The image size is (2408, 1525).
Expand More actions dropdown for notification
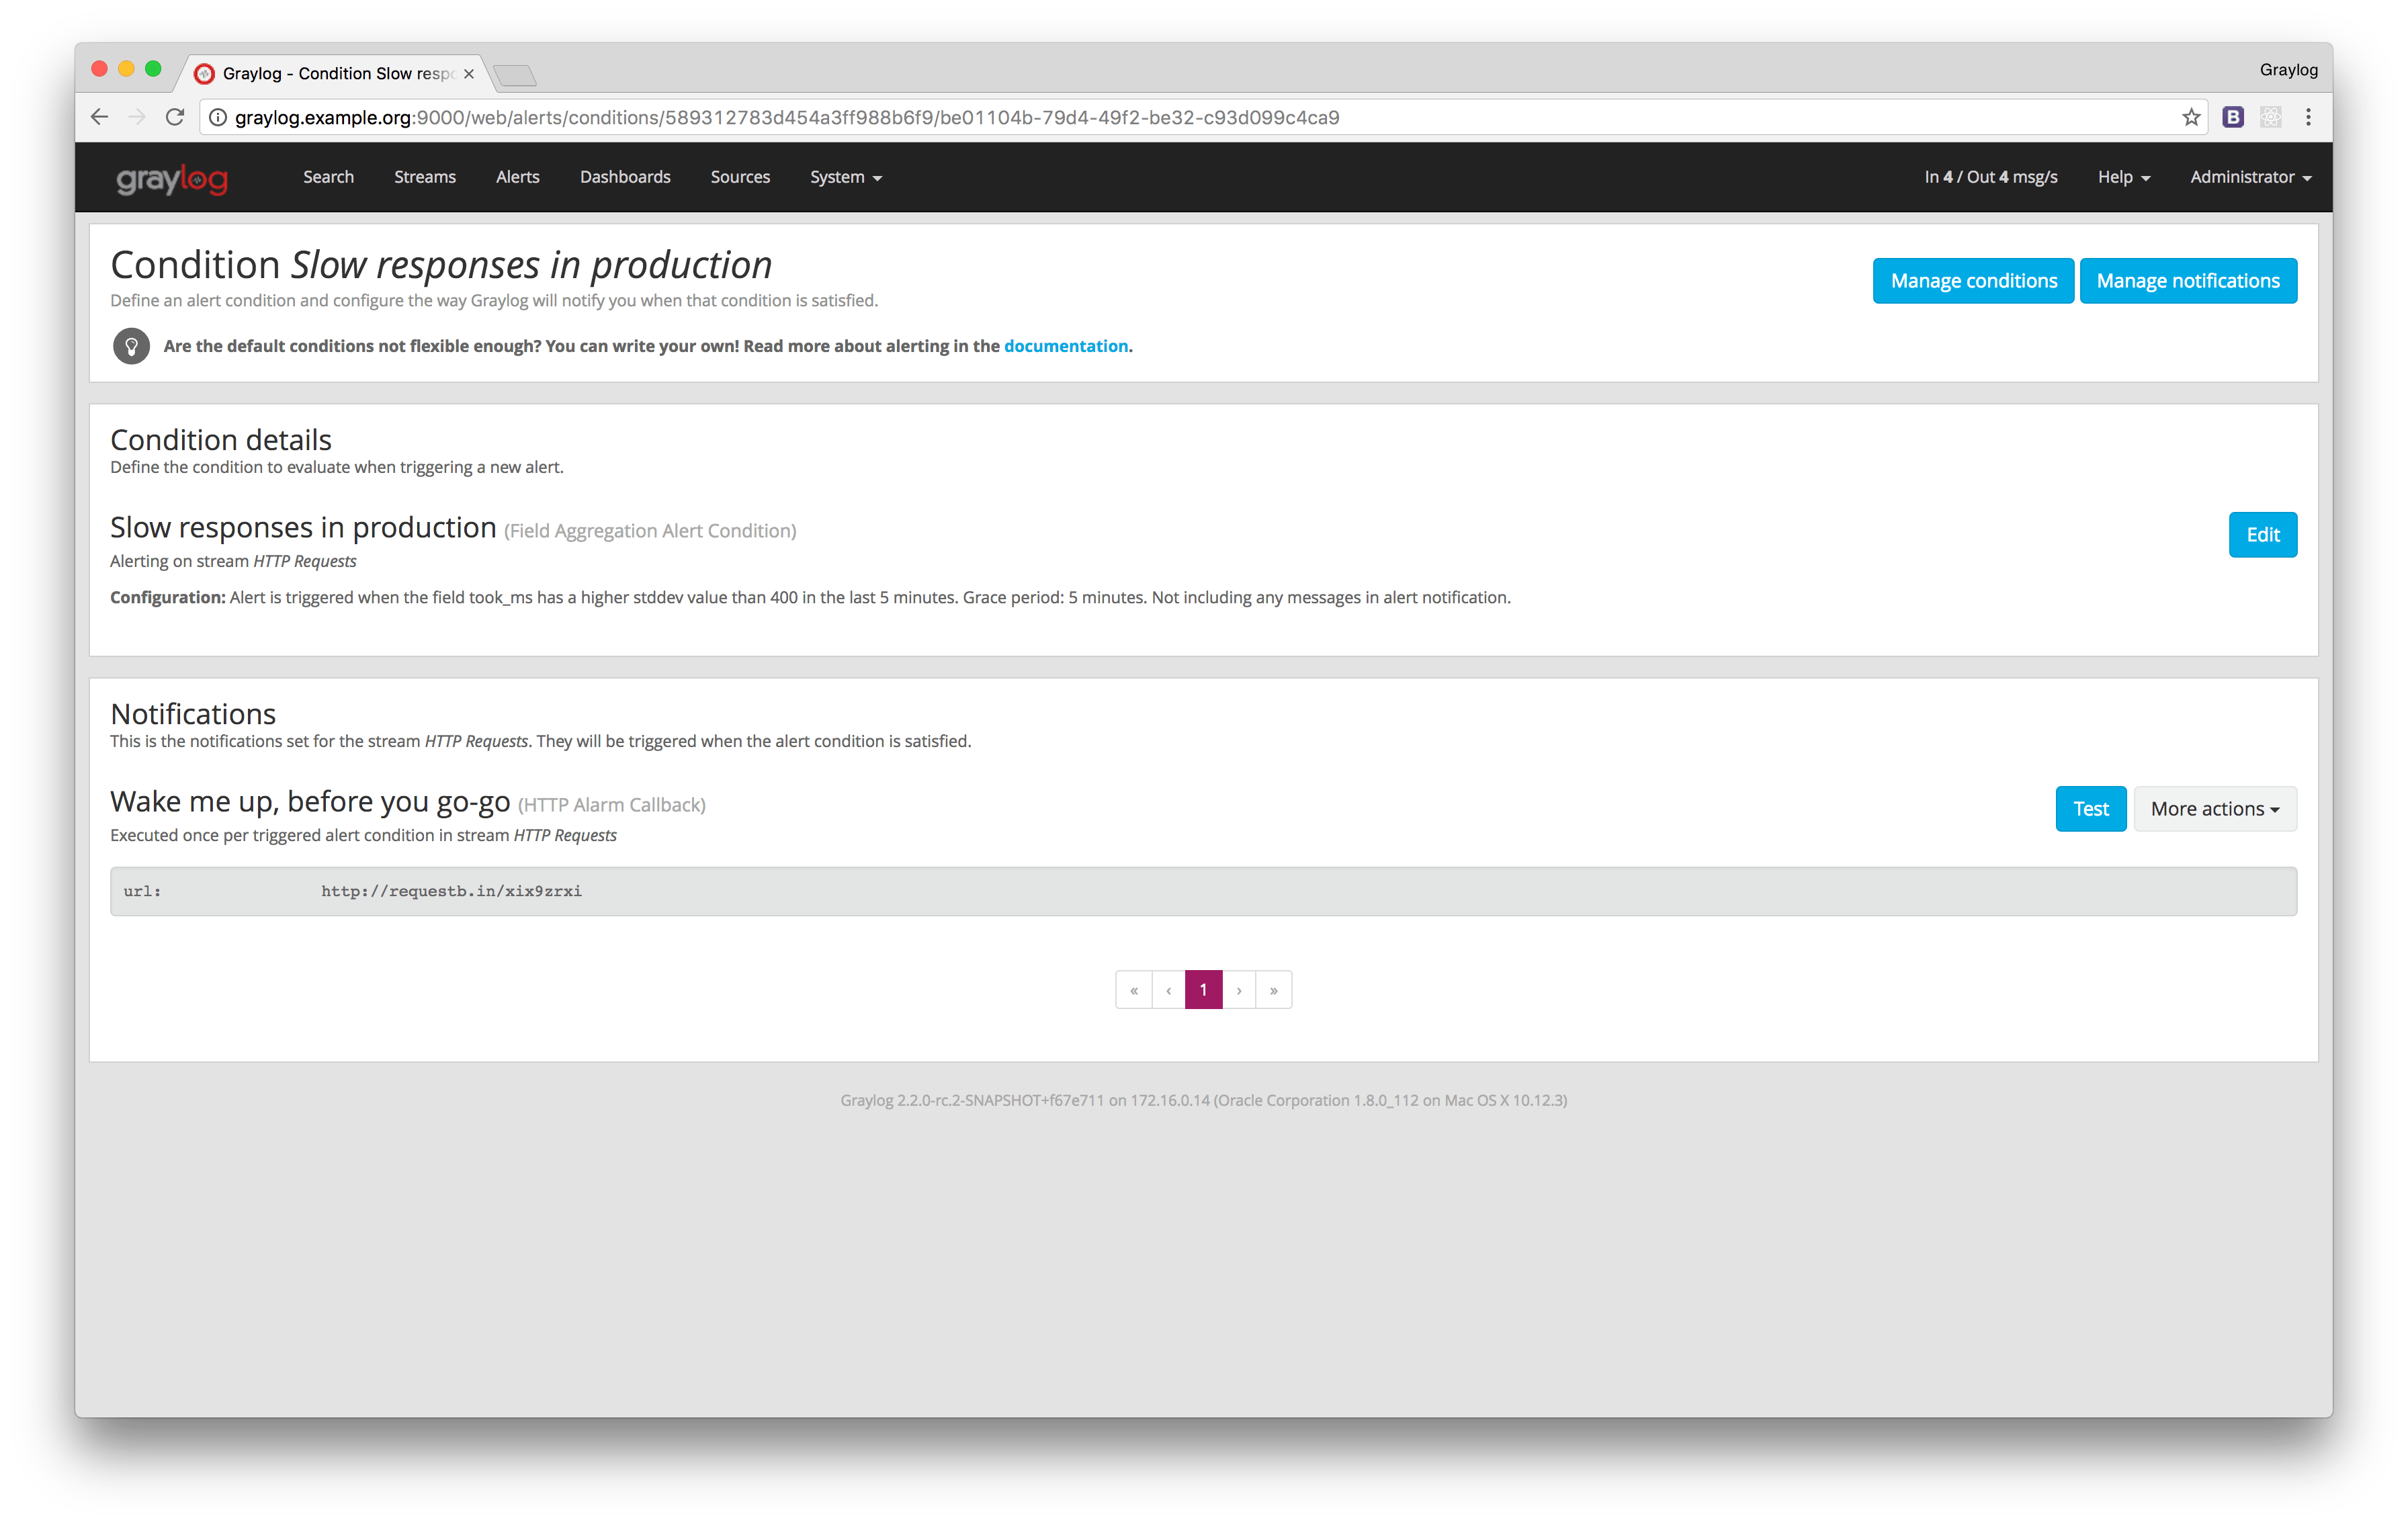pyautogui.click(x=2214, y=809)
